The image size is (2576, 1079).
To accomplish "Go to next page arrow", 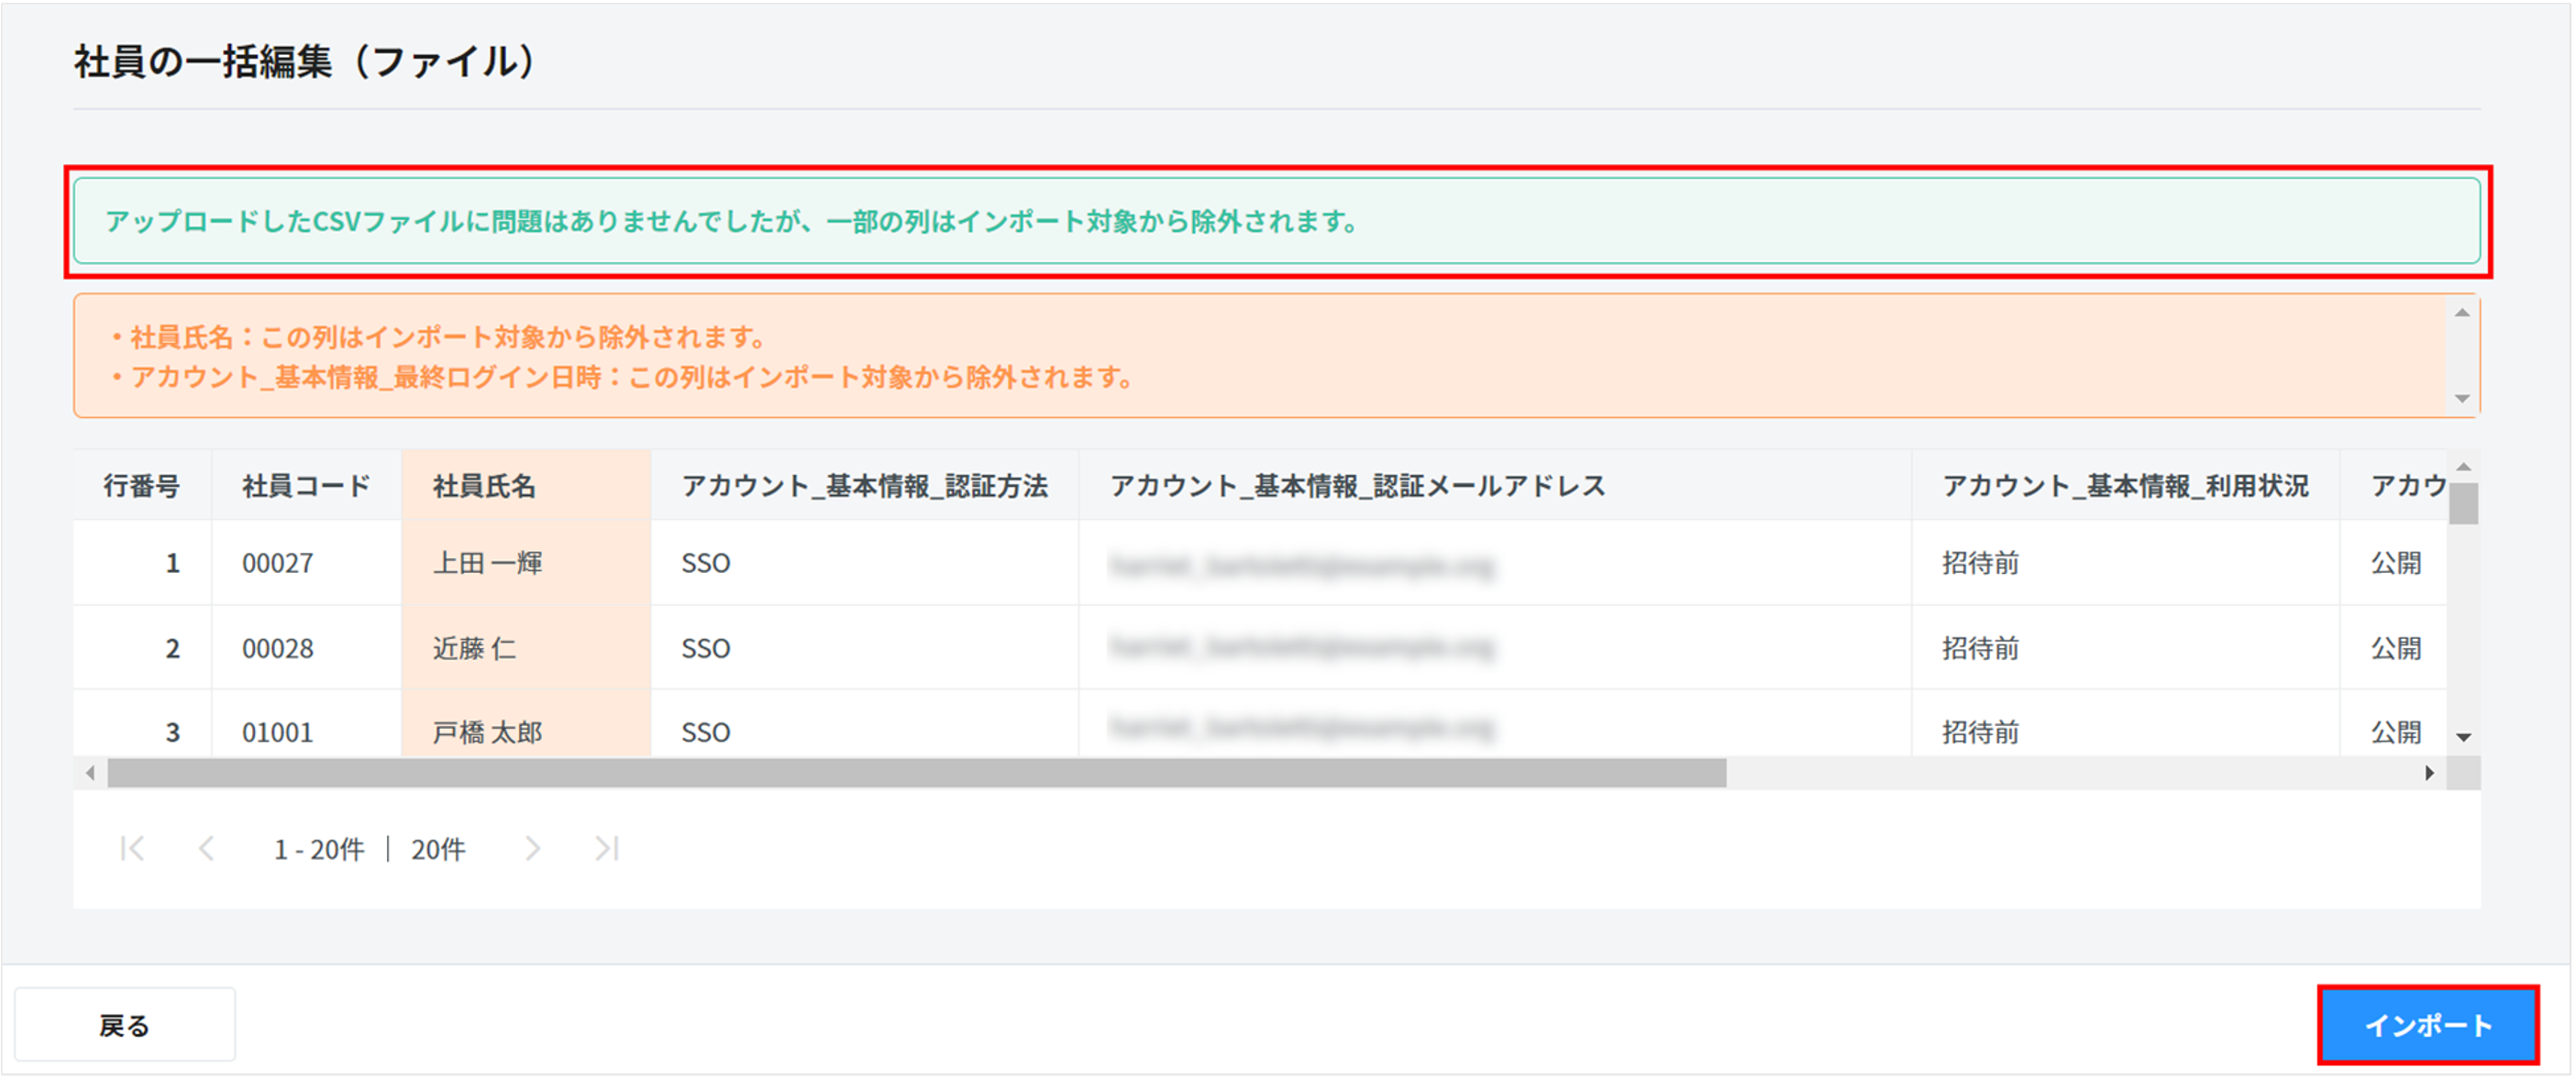I will pyautogui.click(x=533, y=849).
